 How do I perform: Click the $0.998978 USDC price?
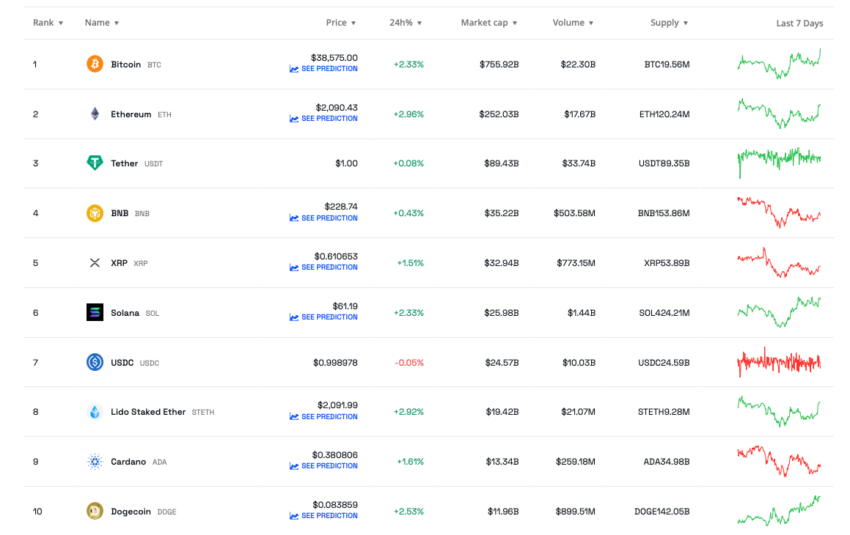pyautogui.click(x=335, y=363)
